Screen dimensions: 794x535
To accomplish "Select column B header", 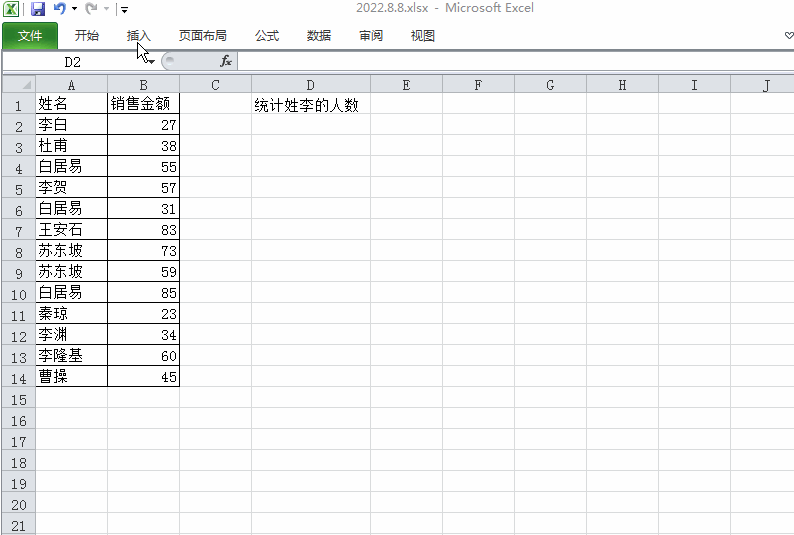I will [143, 85].
